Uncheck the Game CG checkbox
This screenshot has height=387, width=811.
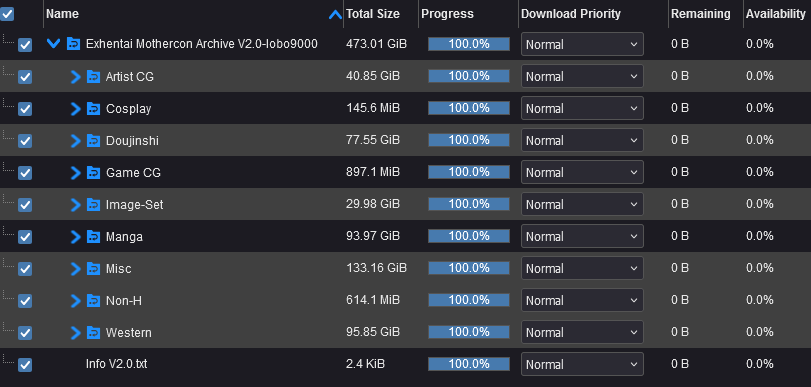[25, 173]
